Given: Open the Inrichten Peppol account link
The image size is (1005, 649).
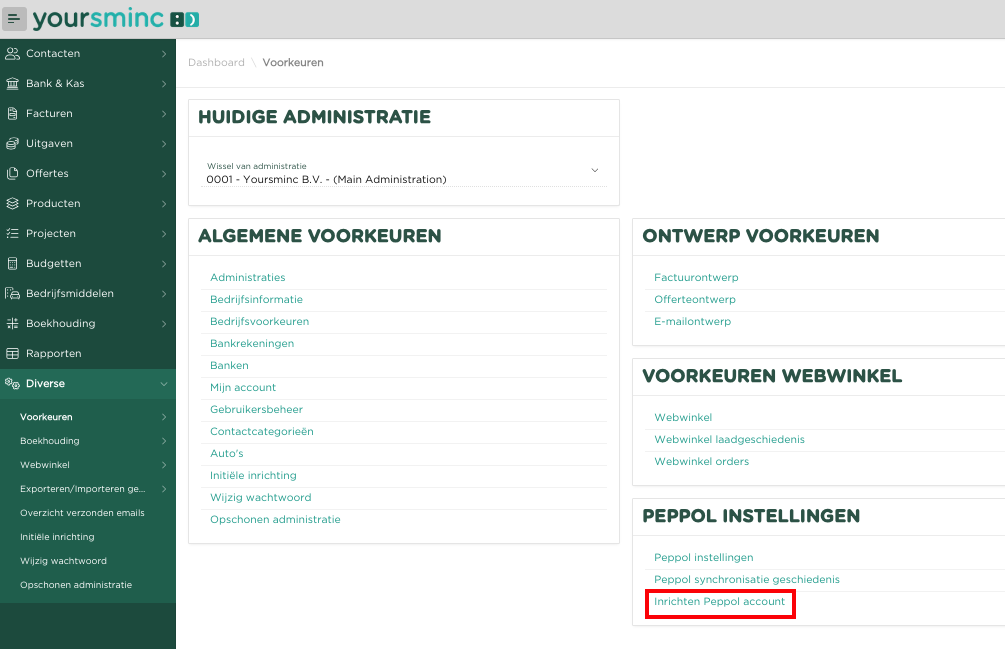Looking at the screenshot, I should point(719,602).
